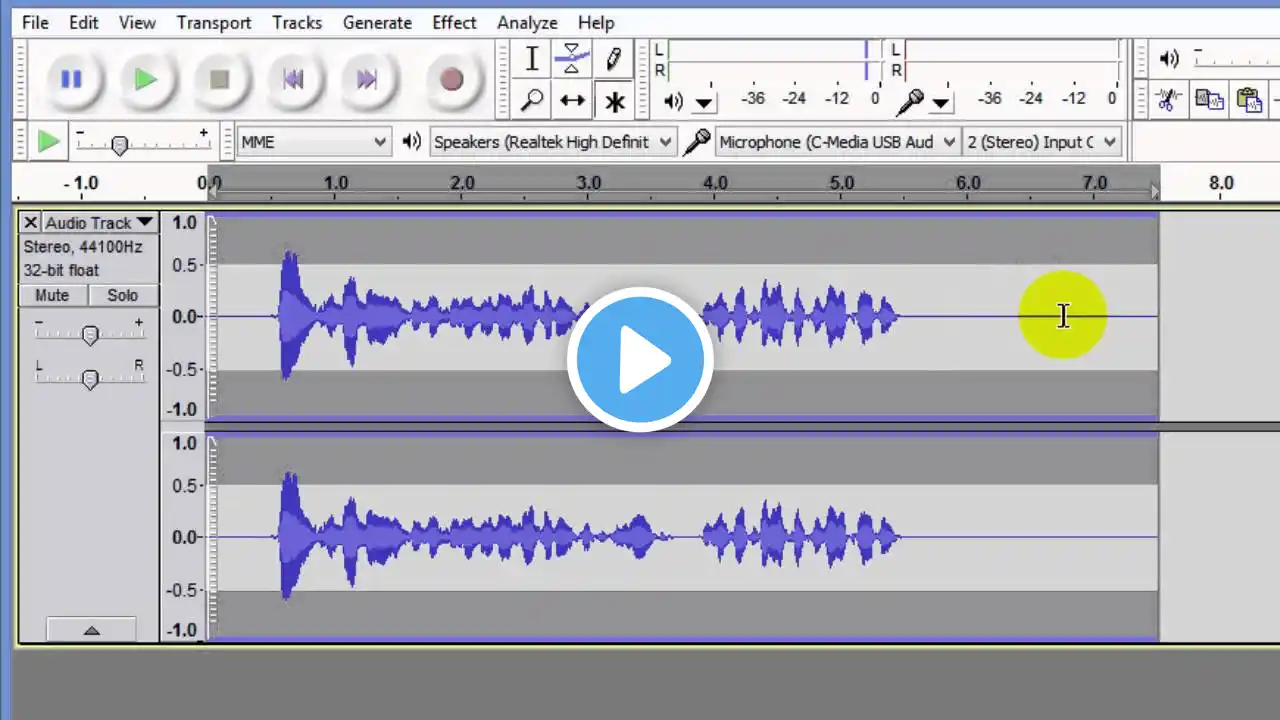Image resolution: width=1280 pixels, height=720 pixels.
Task: Click the speaker icon beside the Speakers device
Action: (411, 142)
